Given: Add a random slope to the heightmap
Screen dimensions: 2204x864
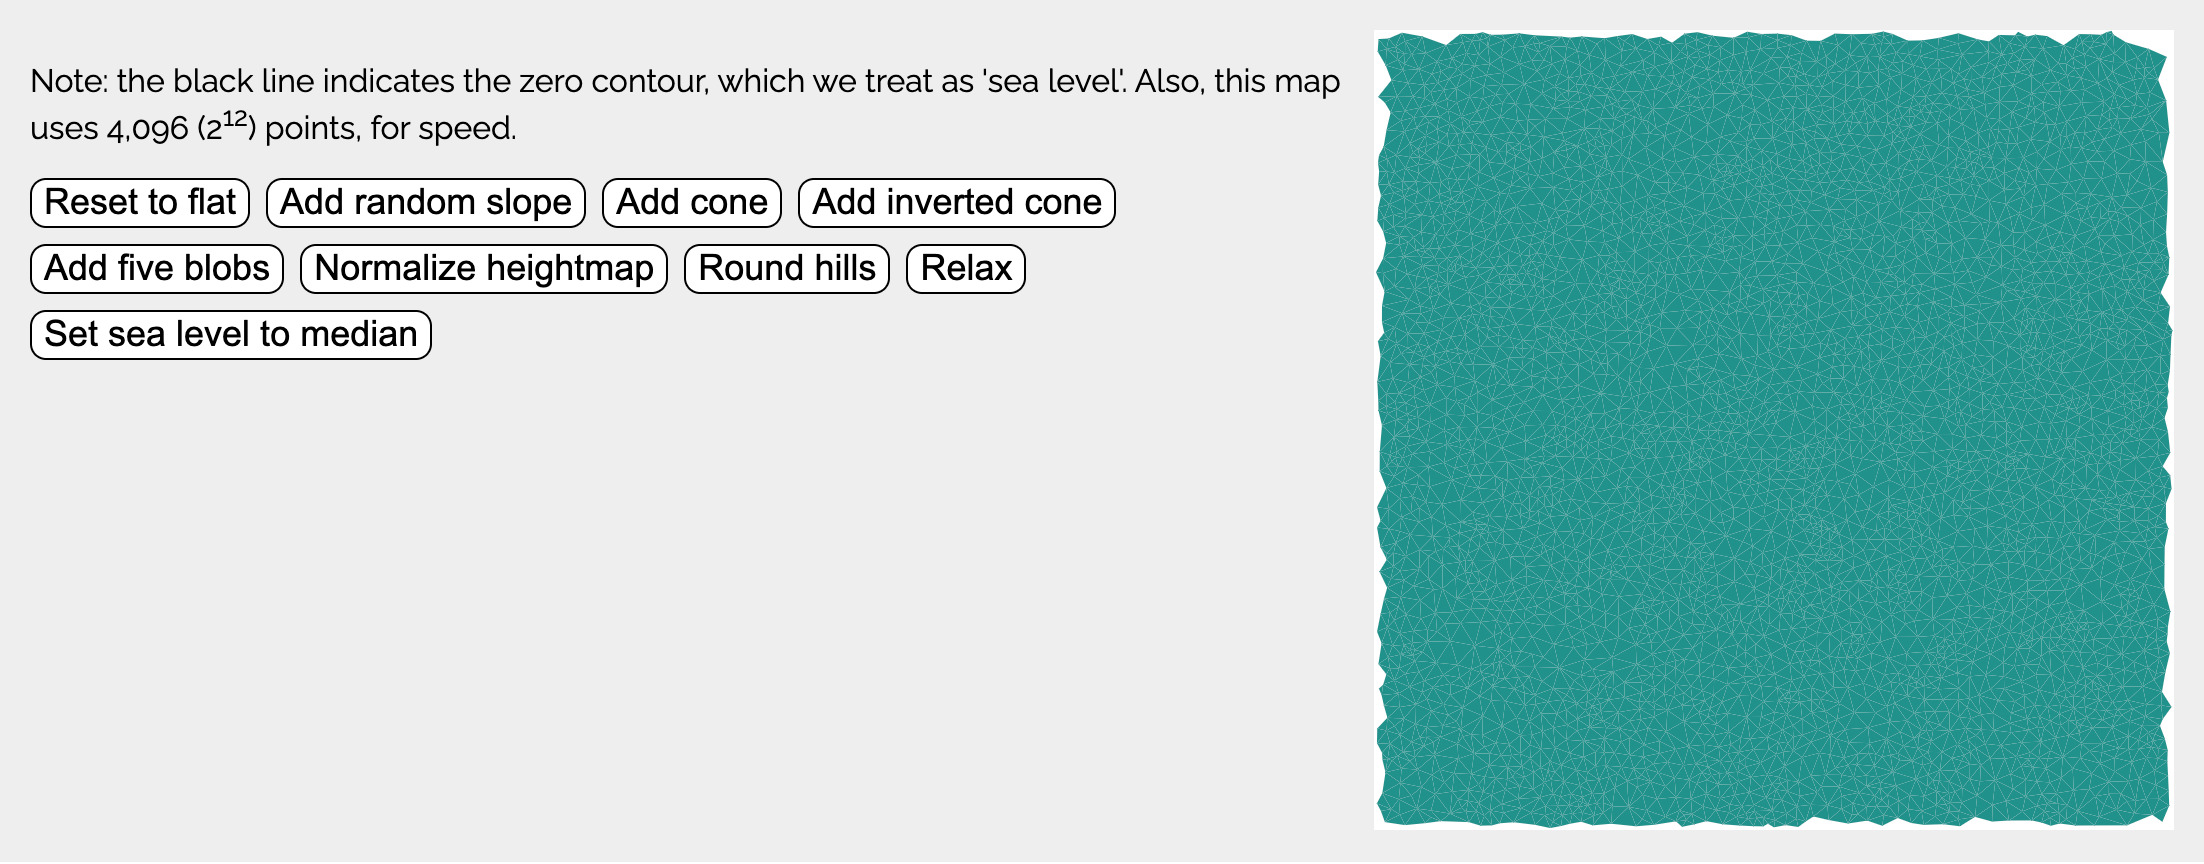Looking at the screenshot, I should (x=426, y=203).
